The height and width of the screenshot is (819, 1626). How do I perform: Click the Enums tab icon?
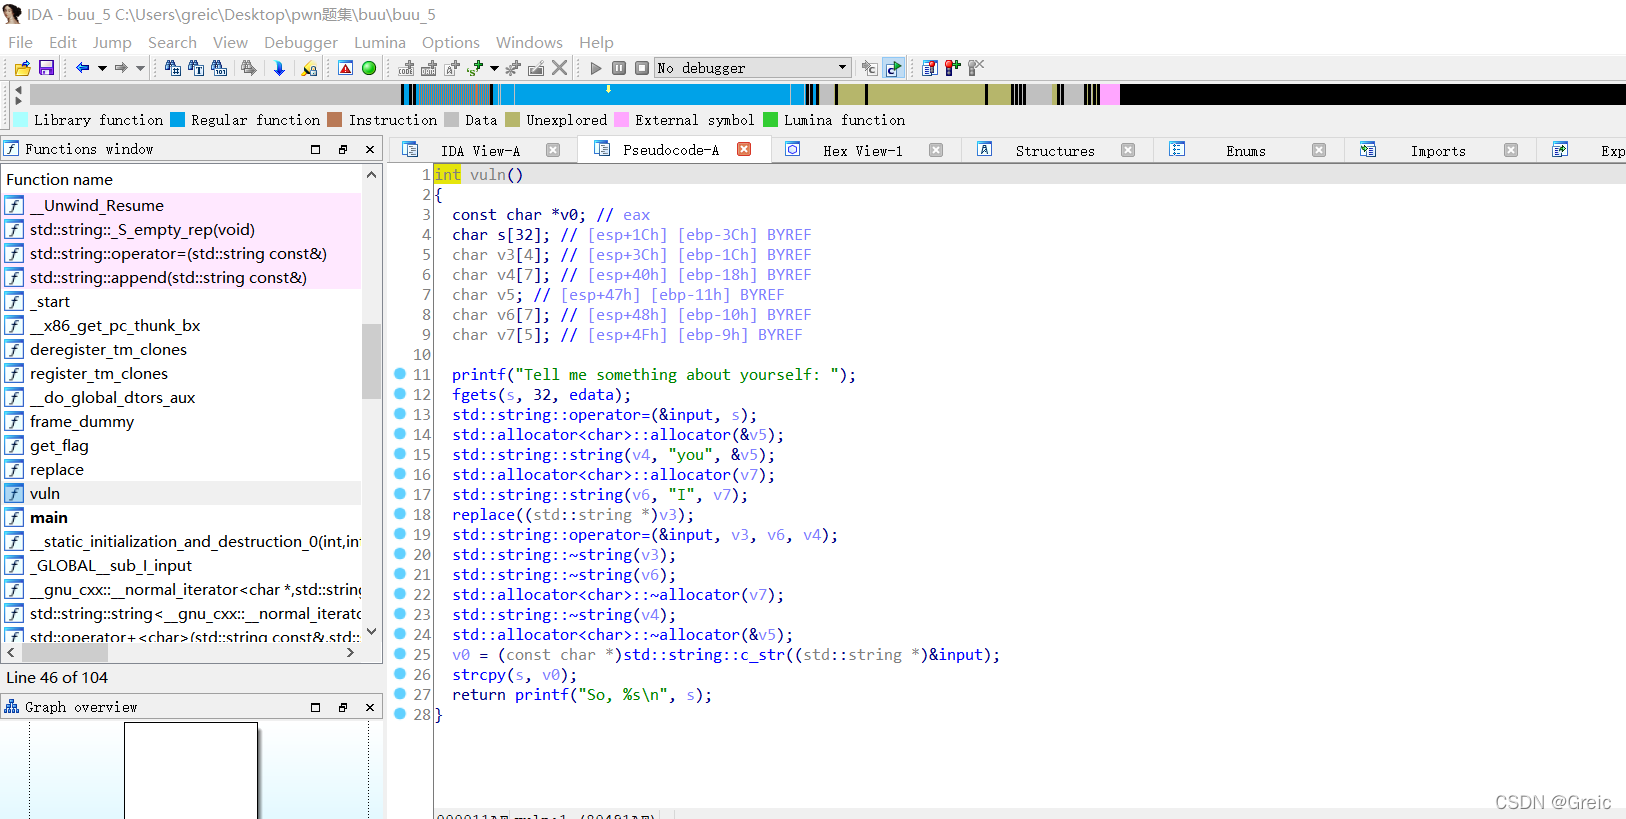pos(1177,149)
